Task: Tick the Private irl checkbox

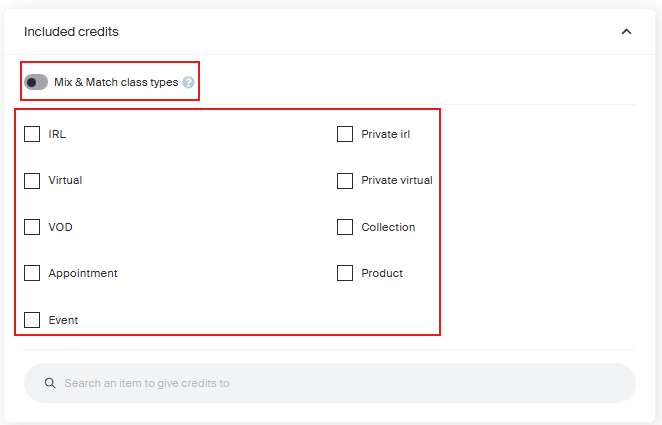Action: coord(345,134)
